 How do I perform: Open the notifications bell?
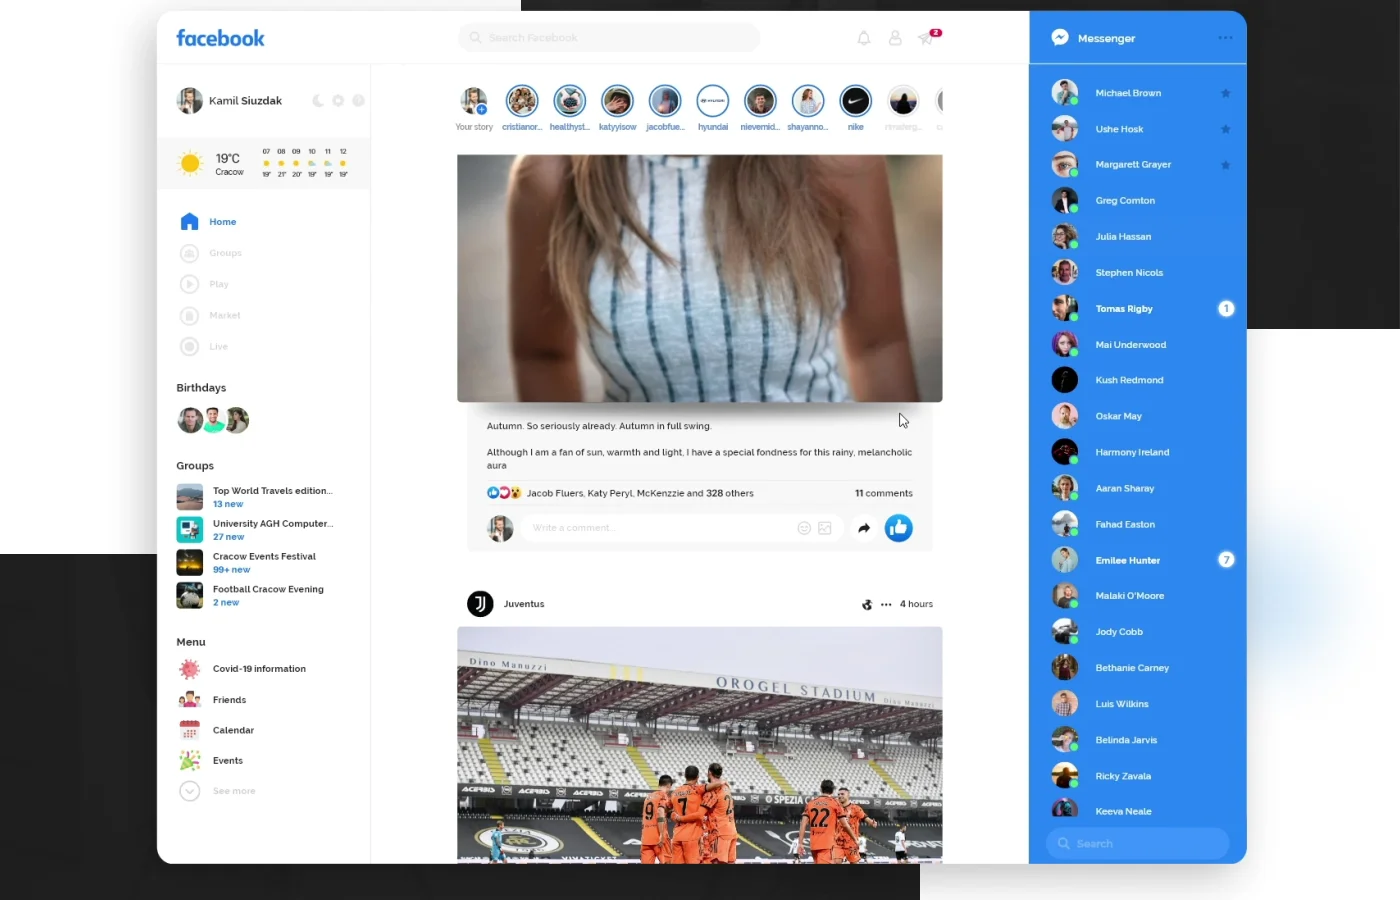click(864, 38)
